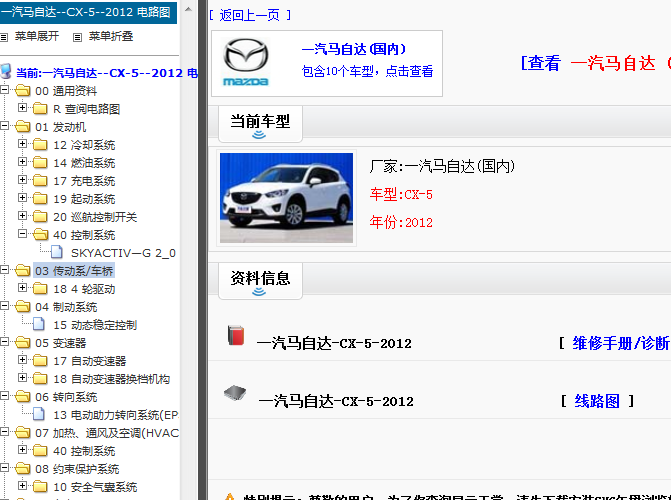The width and height of the screenshot is (671, 500).
Task: Click the gray chip icon beside the wiring diagram row
Action: pyautogui.click(x=235, y=393)
